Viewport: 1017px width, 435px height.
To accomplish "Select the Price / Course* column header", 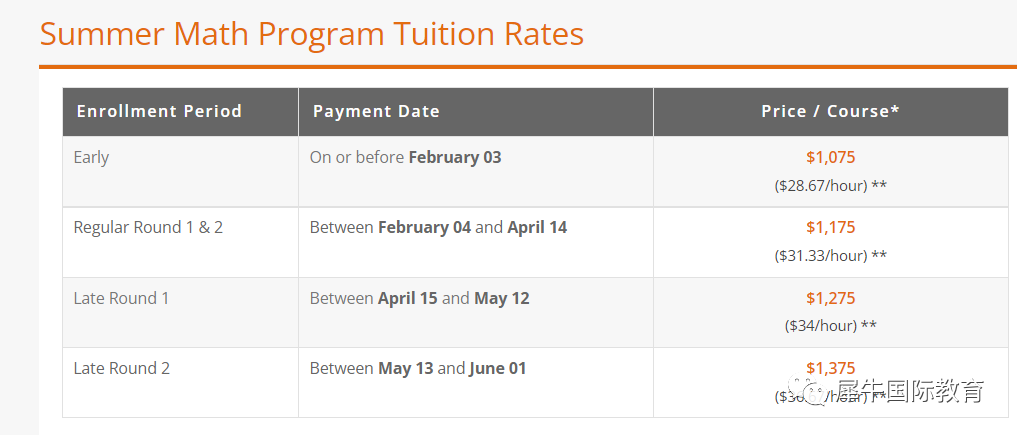I will pyautogui.click(x=830, y=111).
